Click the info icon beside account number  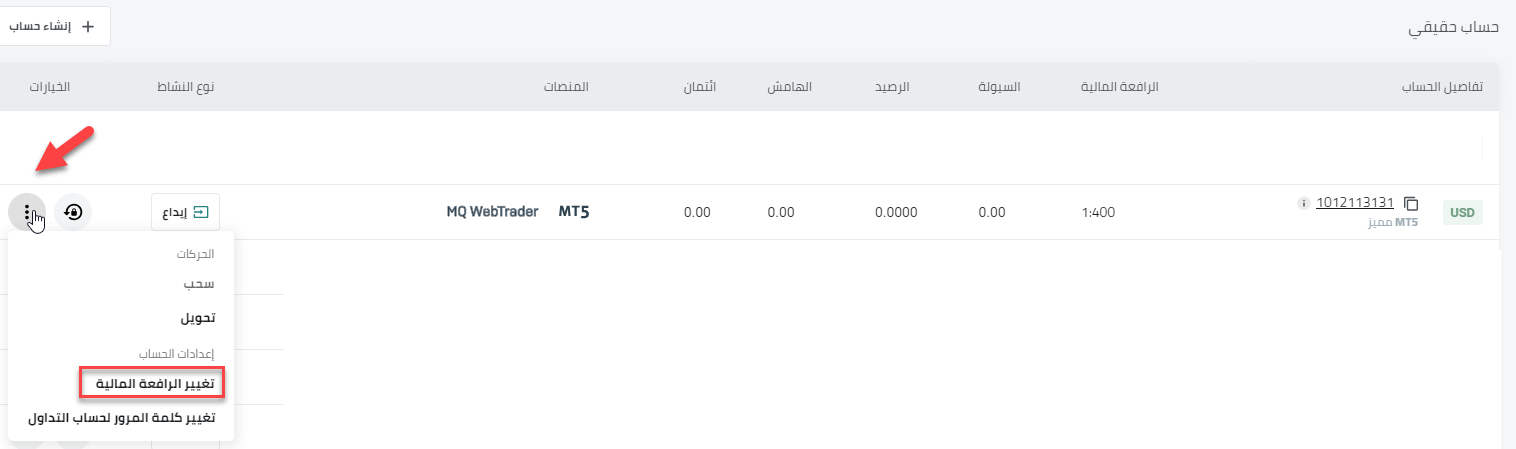1302,203
